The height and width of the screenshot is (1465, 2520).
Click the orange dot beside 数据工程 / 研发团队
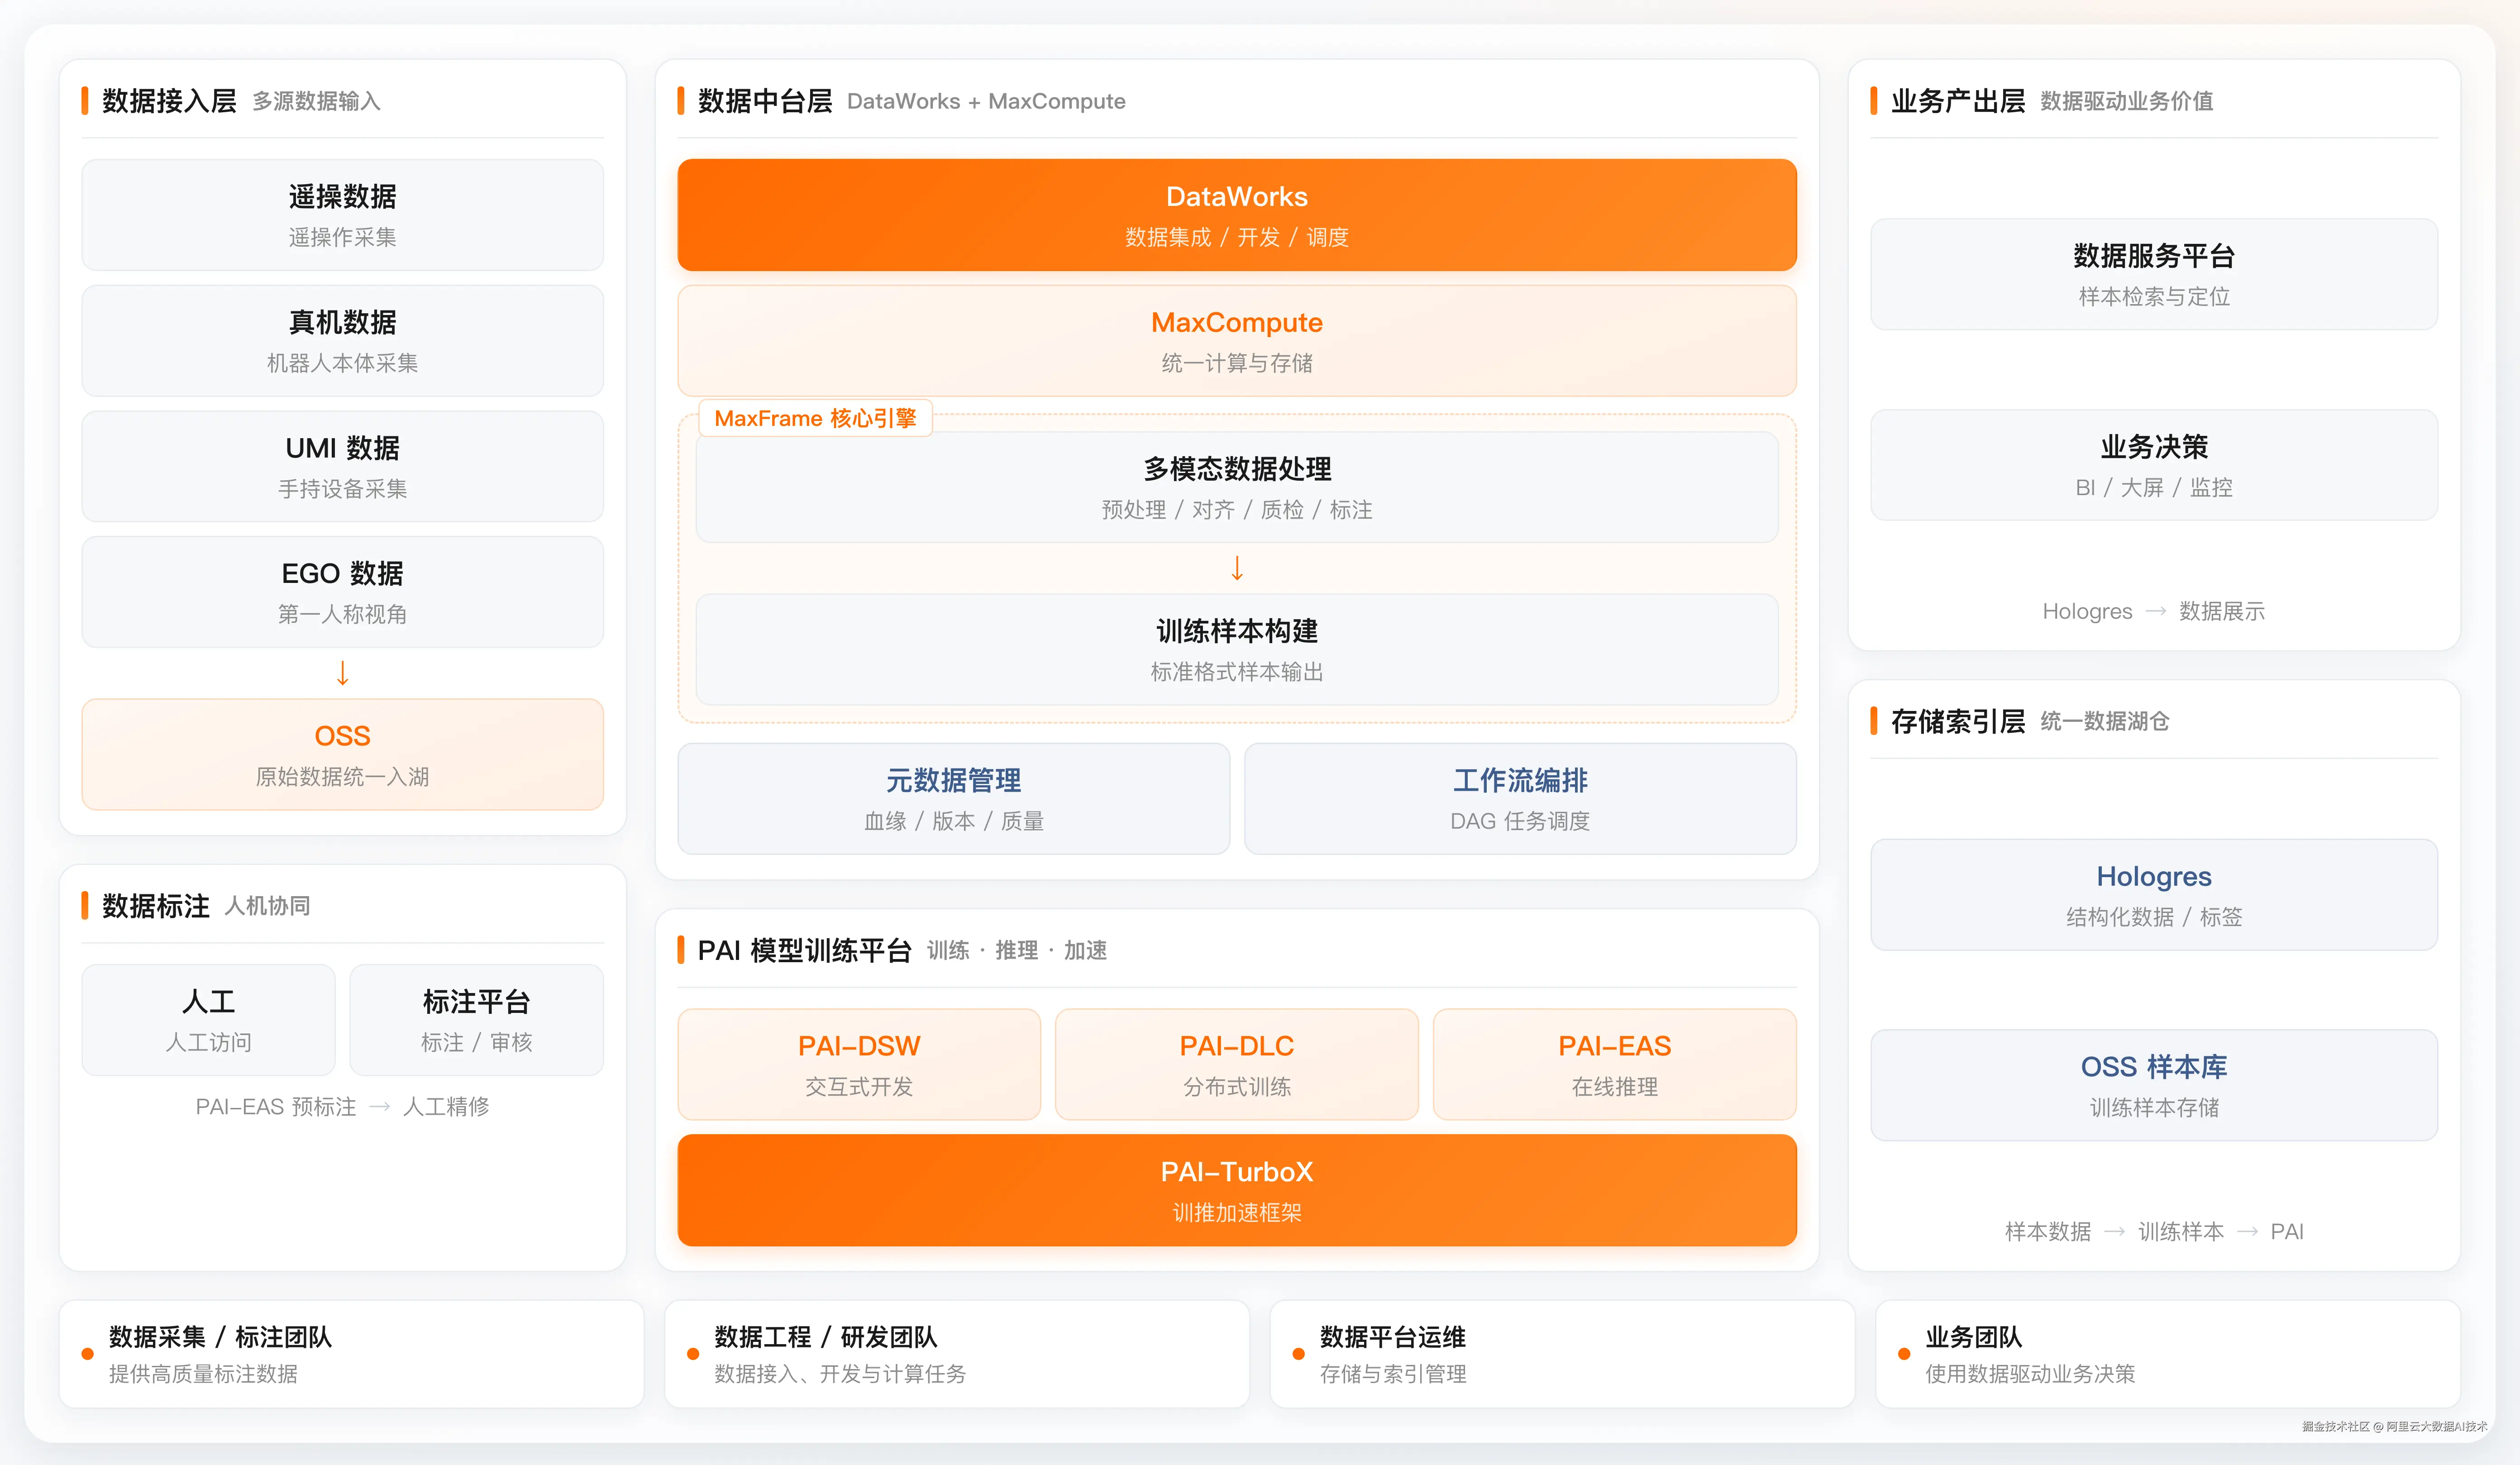pos(693,1354)
